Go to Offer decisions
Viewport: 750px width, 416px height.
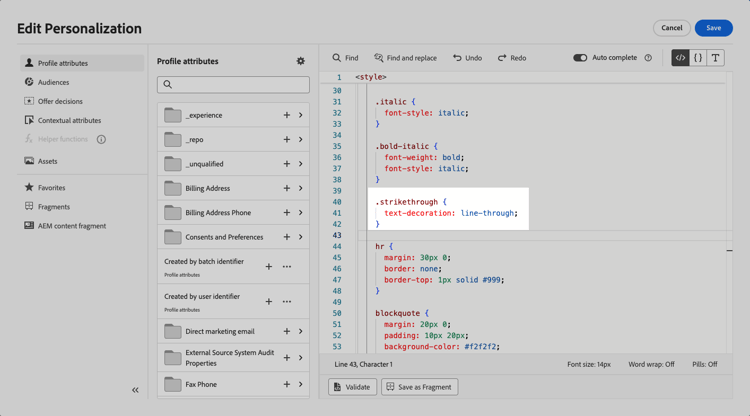pos(60,101)
